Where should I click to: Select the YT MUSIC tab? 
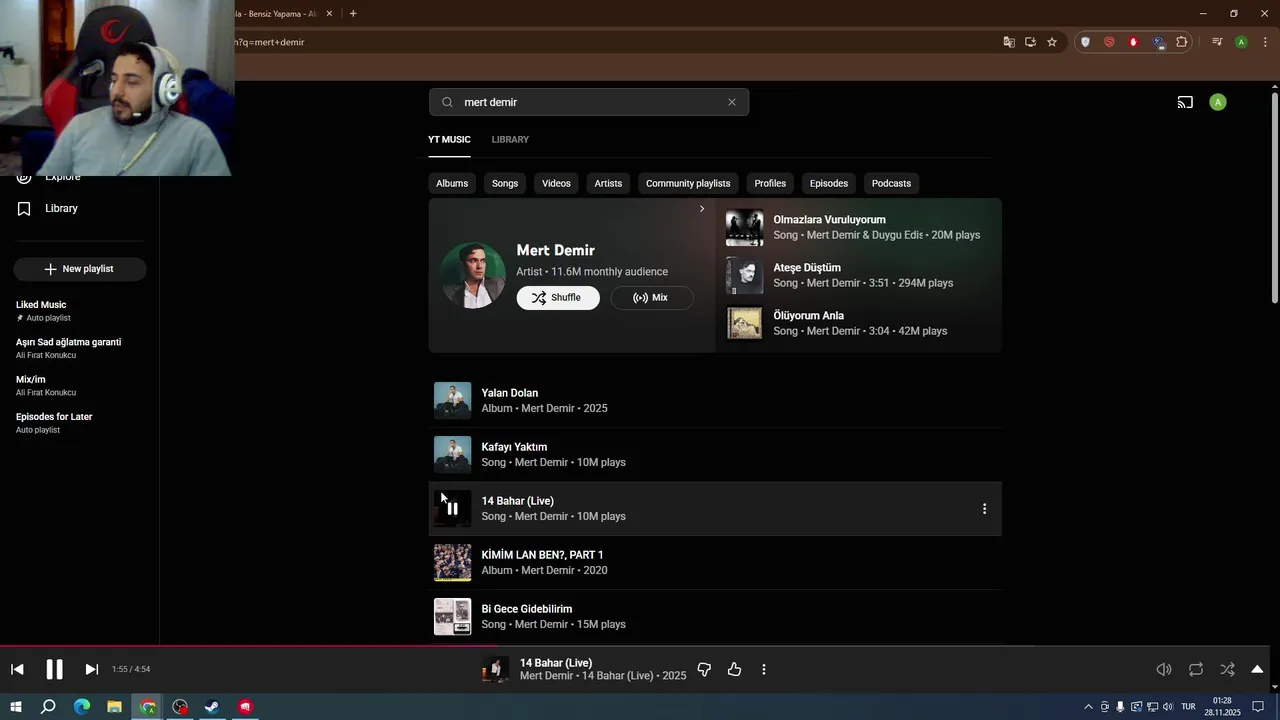pyautogui.click(x=449, y=139)
